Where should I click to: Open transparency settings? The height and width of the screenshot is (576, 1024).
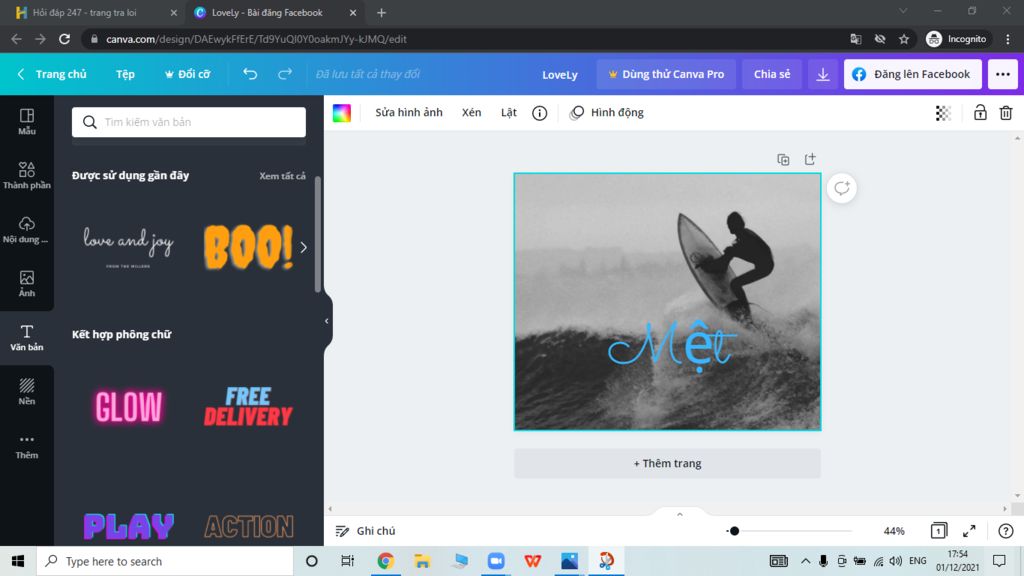tap(943, 113)
